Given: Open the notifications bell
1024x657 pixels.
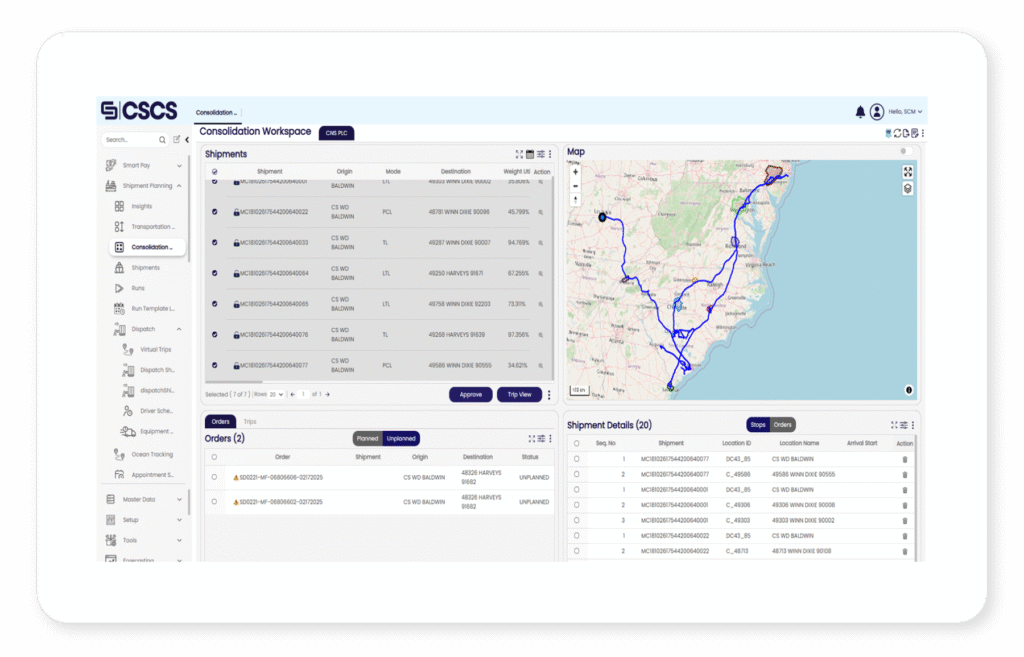Looking at the screenshot, I should pos(860,111).
